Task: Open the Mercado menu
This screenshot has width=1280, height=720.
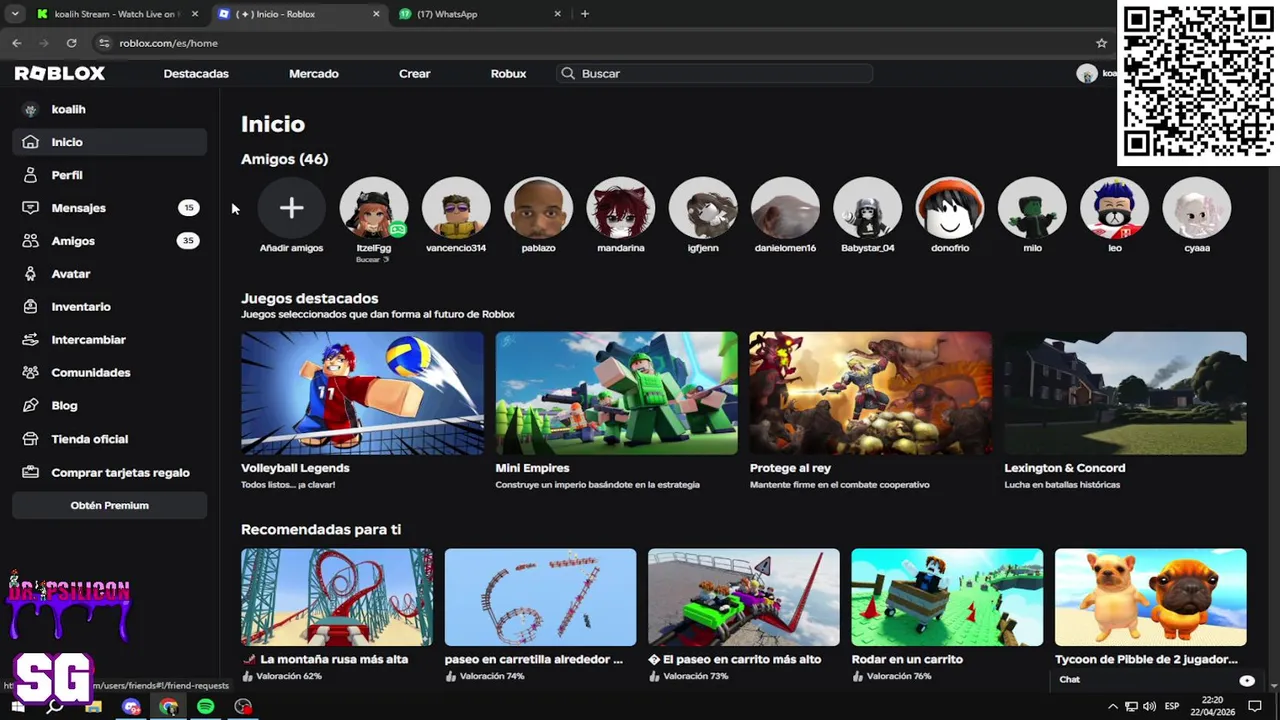Action: click(314, 73)
